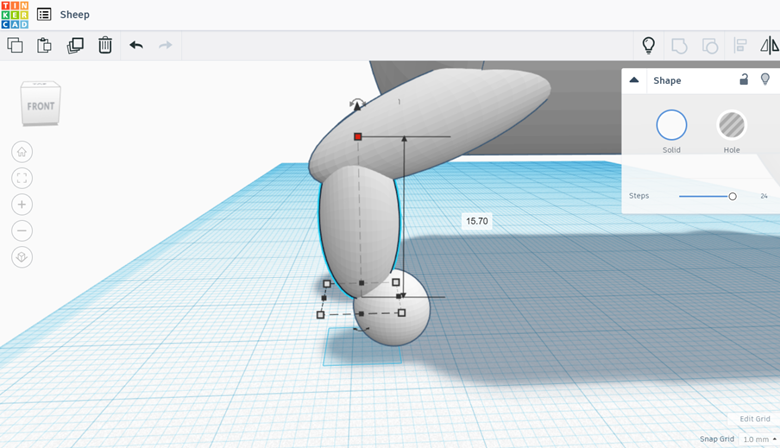The width and height of the screenshot is (780, 448).
Task: Click the Mirror tool icon
Action: [x=770, y=45]
